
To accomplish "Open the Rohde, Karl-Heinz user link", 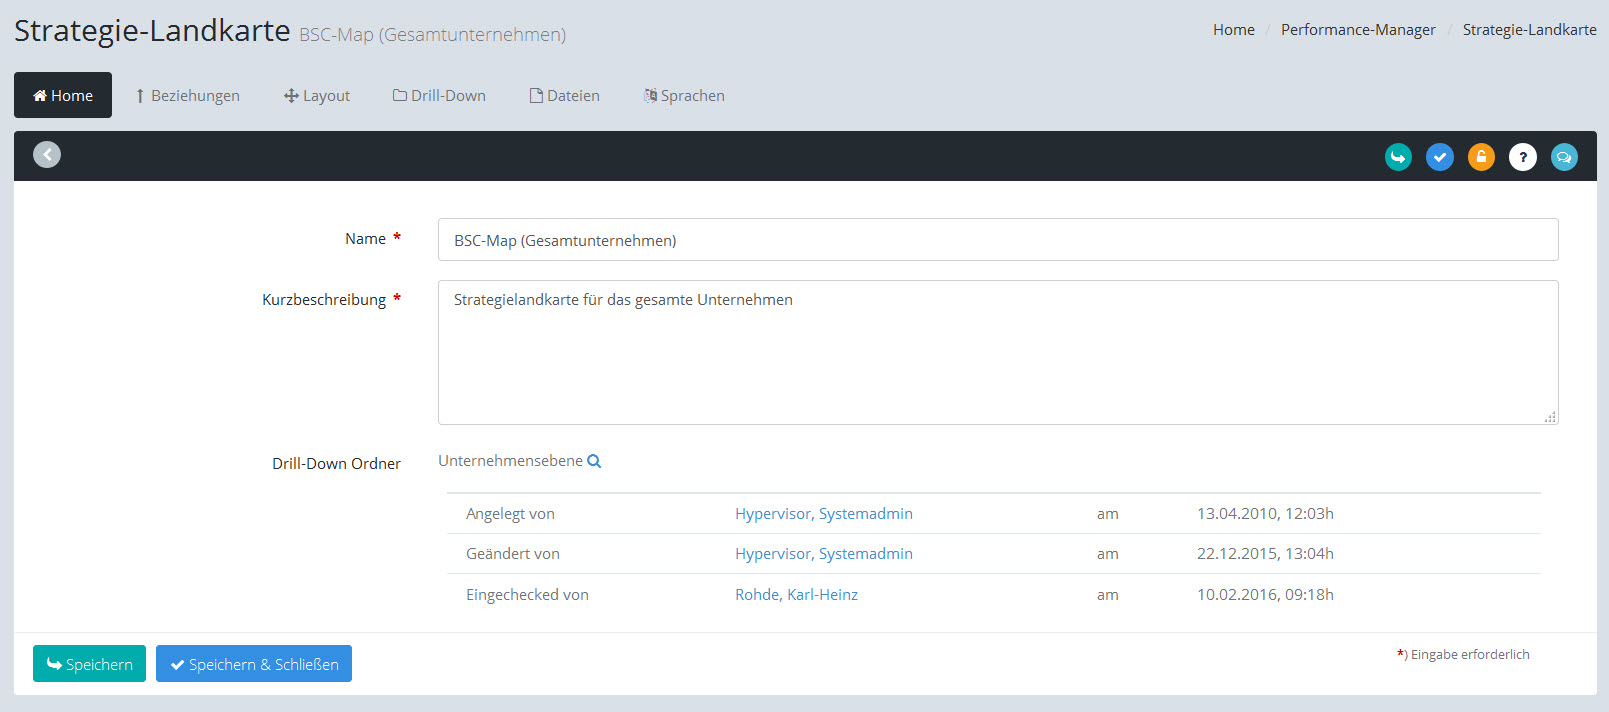I will pyautogui.click(x=796, y=595).
